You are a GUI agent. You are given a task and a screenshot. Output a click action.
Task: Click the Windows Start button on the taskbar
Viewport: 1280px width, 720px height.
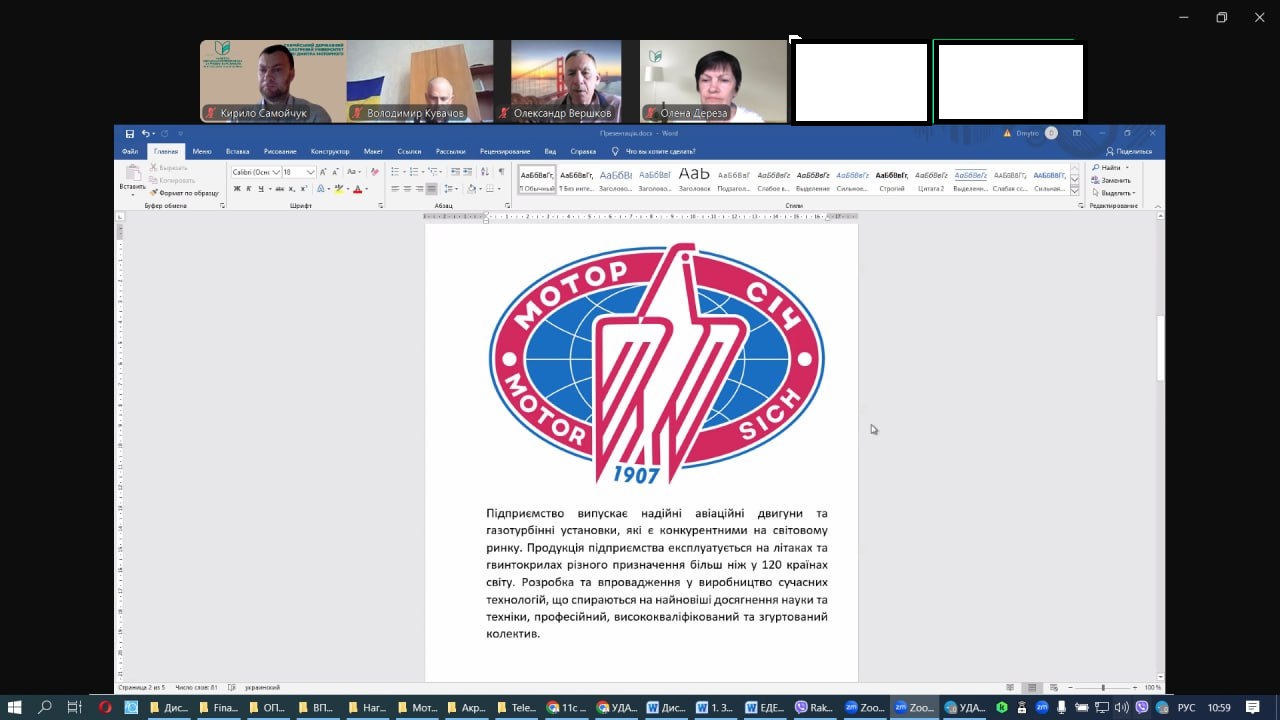pos(15,707)
